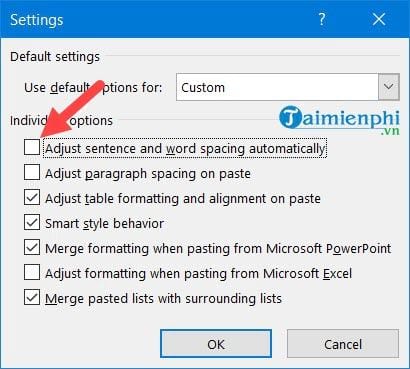The height and width of the screenshot is (369, 410).
Task: Click the Taimienphi.vn watermark logo
Action: (x=339, y=120)
